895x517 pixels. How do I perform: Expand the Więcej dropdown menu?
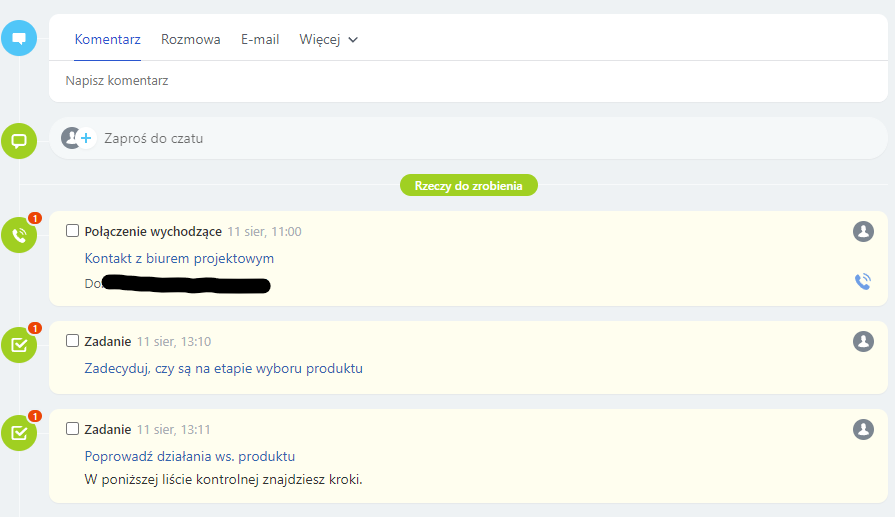(x=328, y=40)
